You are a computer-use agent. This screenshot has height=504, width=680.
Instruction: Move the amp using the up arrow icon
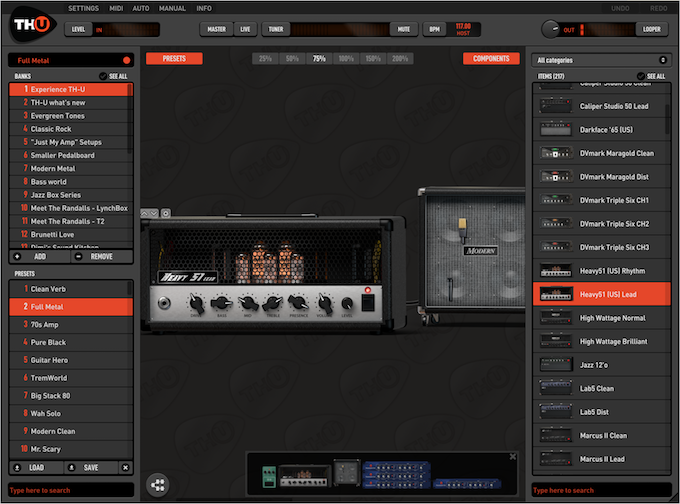pyautogui.click(x=145, y=213)
